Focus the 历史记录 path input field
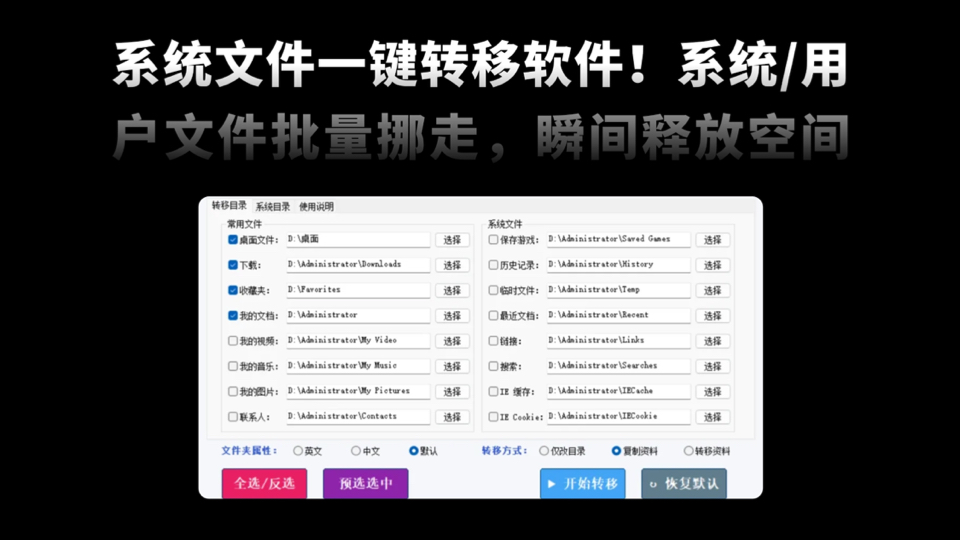This screenshot has width=960, height=540. click(x=618, y=265)
